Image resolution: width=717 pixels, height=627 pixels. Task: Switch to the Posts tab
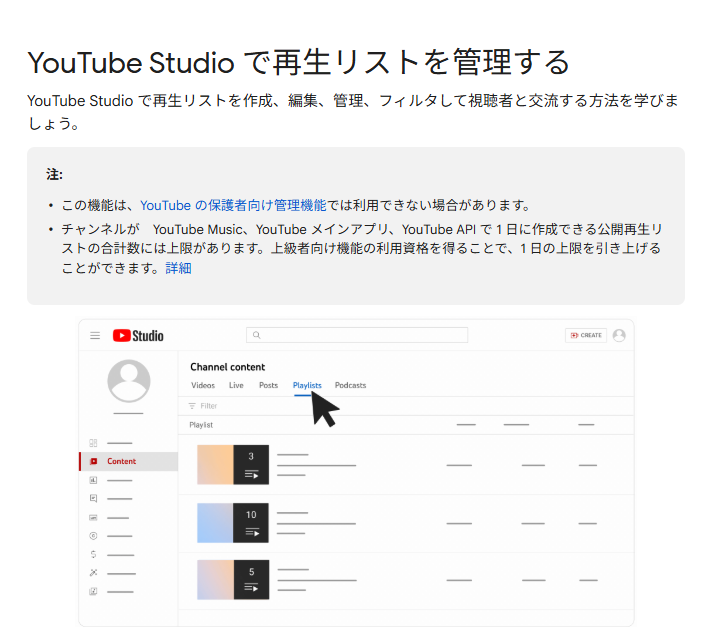268,385
